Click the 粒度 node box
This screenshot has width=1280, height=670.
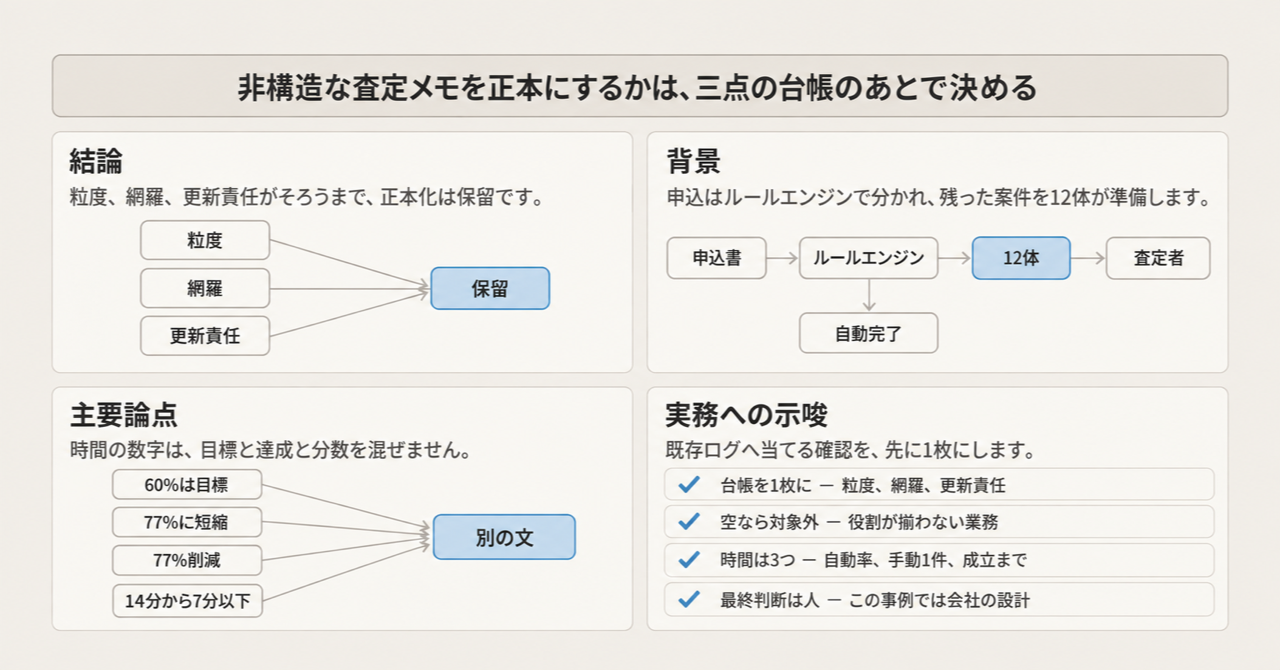205,241
